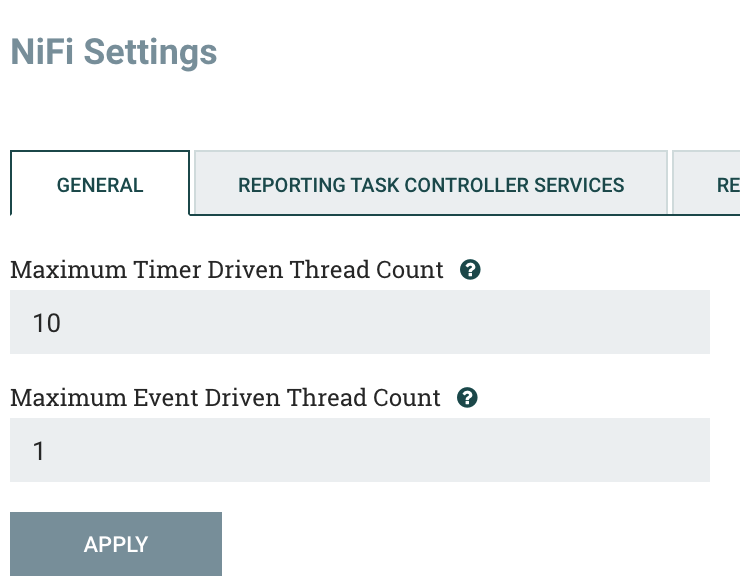Click the value 1 in the event field
The height and width of the screenshot is (584, 740).
[x=39, y=451]
